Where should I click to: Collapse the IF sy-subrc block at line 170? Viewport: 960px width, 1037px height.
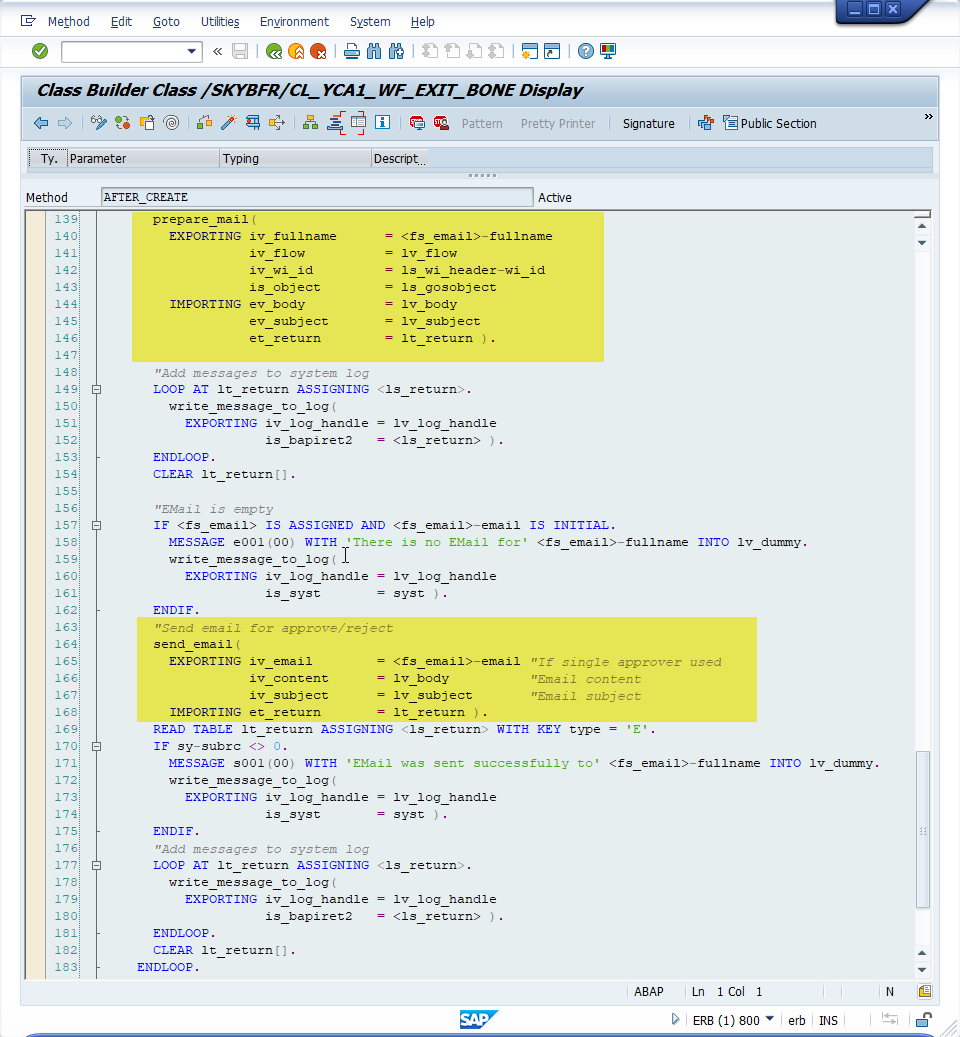(x=97, y=746)
